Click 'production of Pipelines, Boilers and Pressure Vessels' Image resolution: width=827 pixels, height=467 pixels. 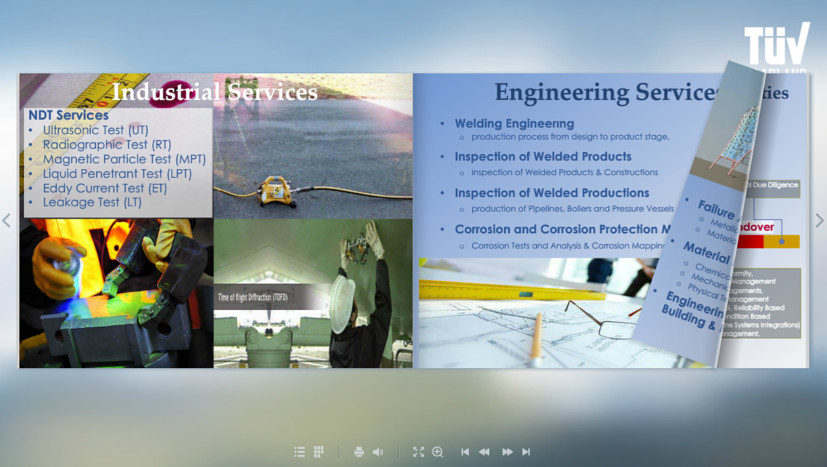[572, 209]
